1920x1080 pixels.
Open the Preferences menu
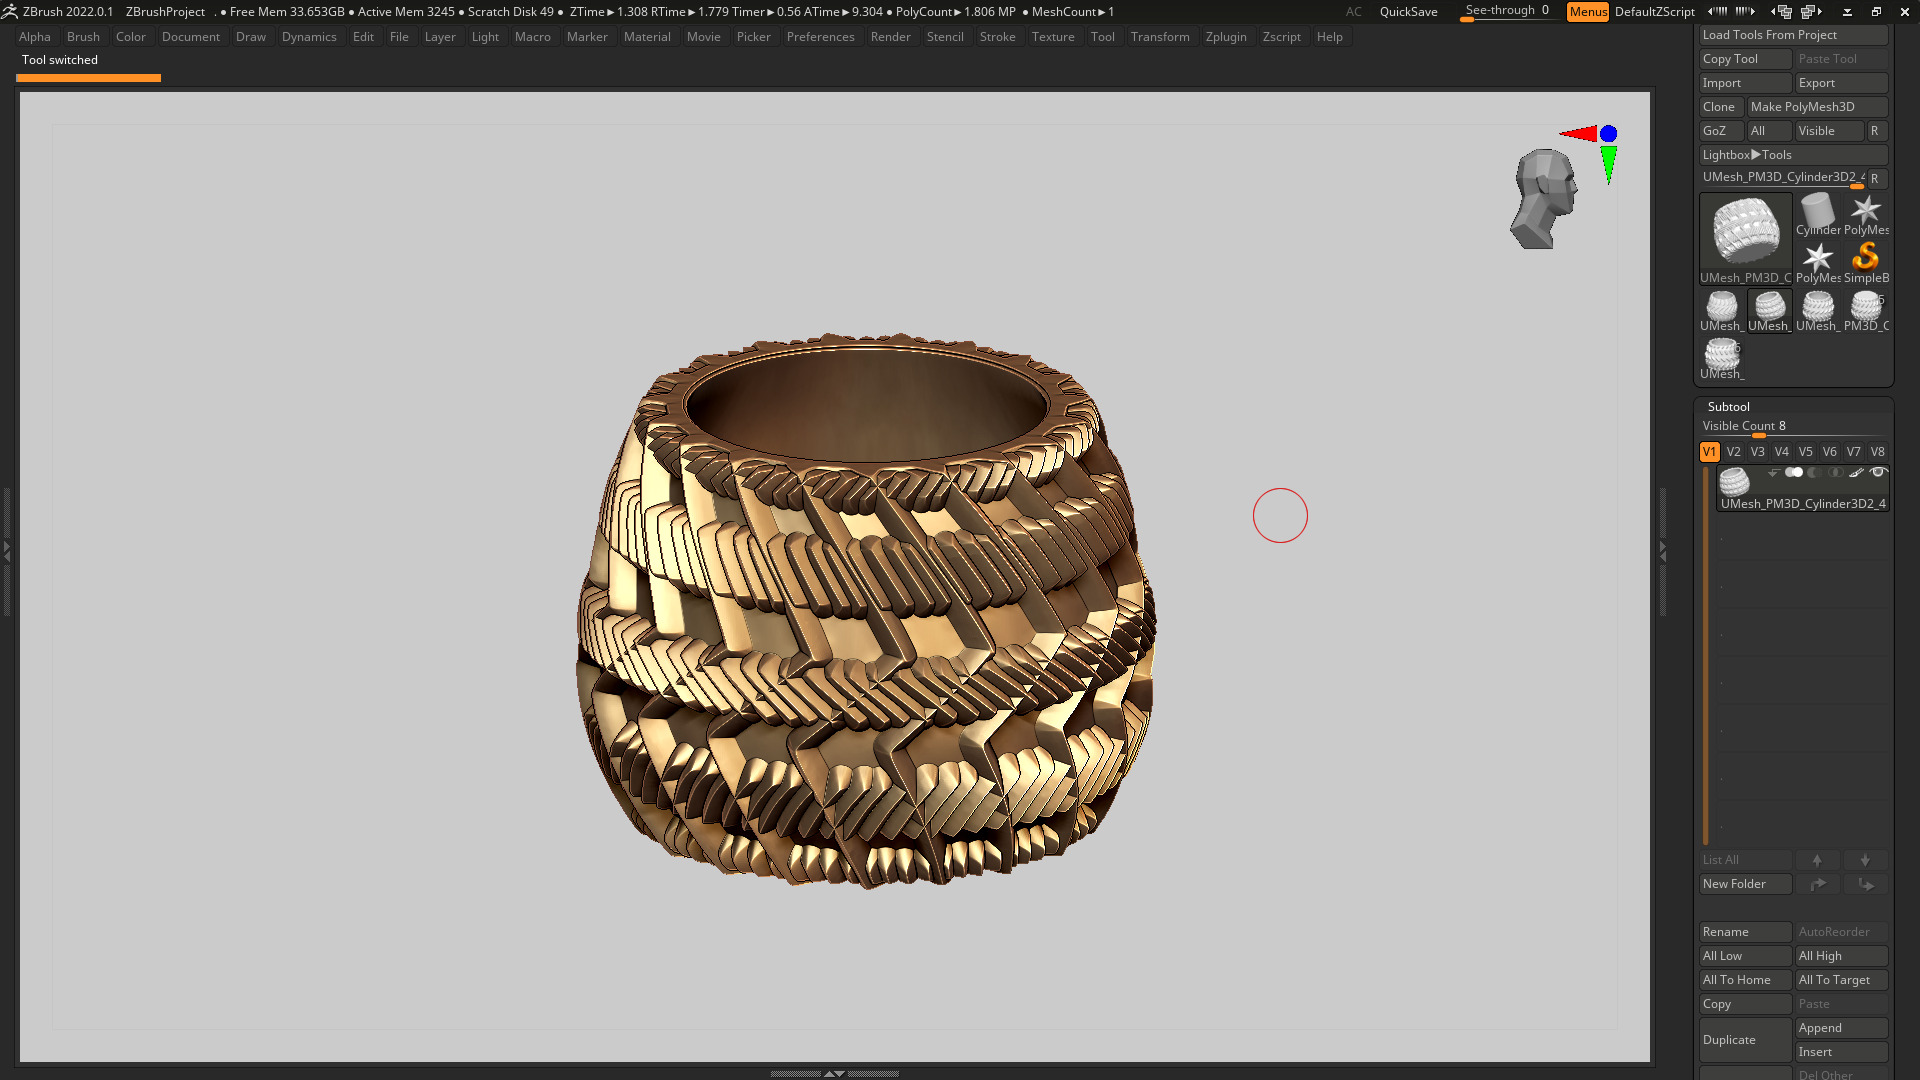820,37
